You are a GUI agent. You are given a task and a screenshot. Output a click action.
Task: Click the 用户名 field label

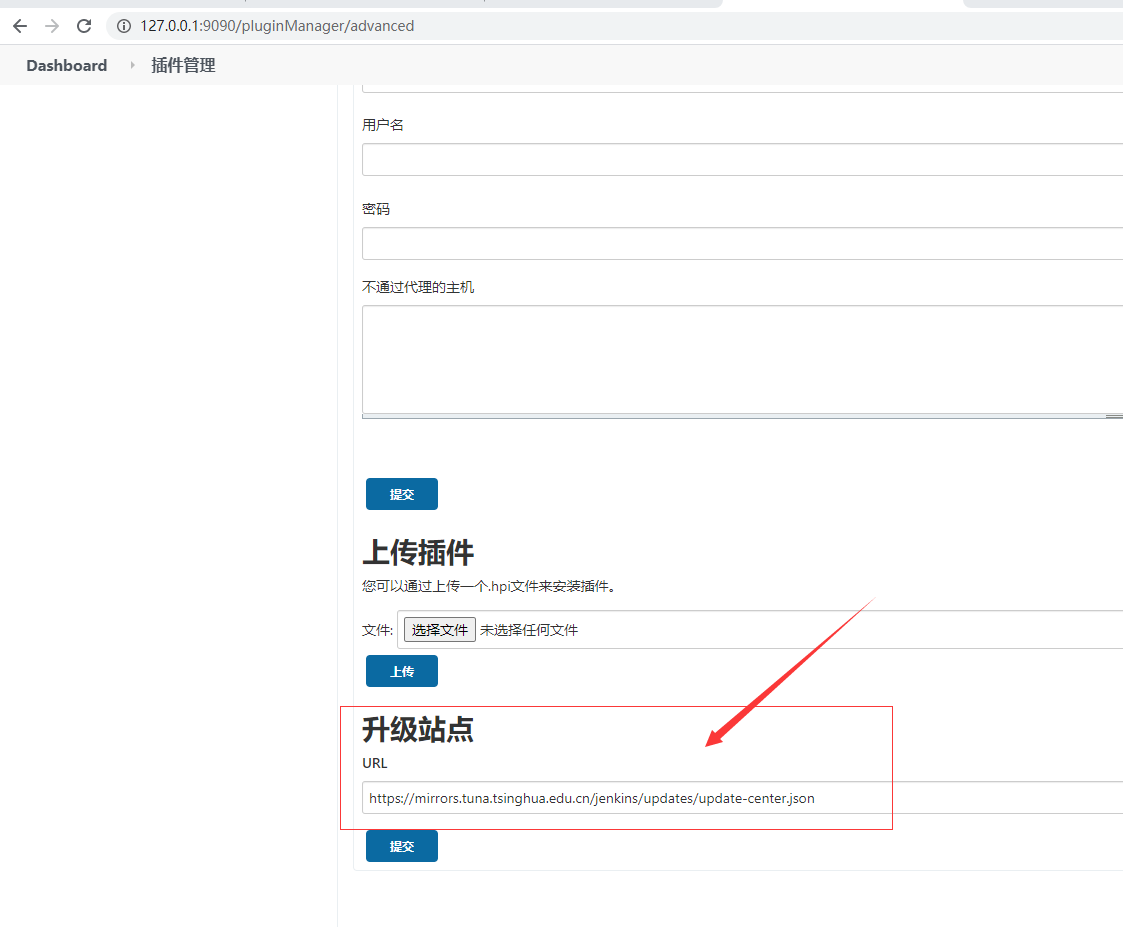pos(383,125)
